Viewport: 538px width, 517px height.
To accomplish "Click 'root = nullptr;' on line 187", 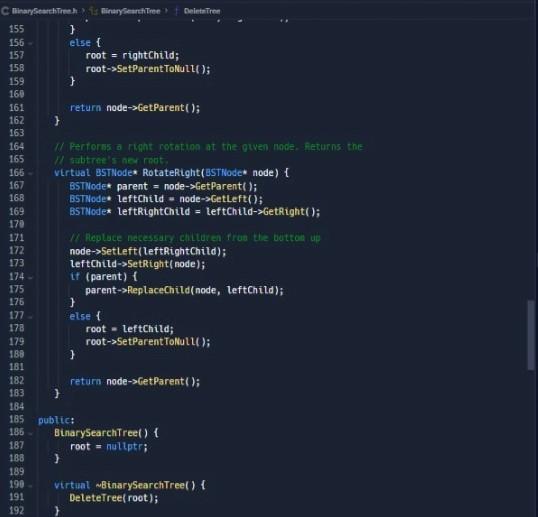I will pos(109,447).
